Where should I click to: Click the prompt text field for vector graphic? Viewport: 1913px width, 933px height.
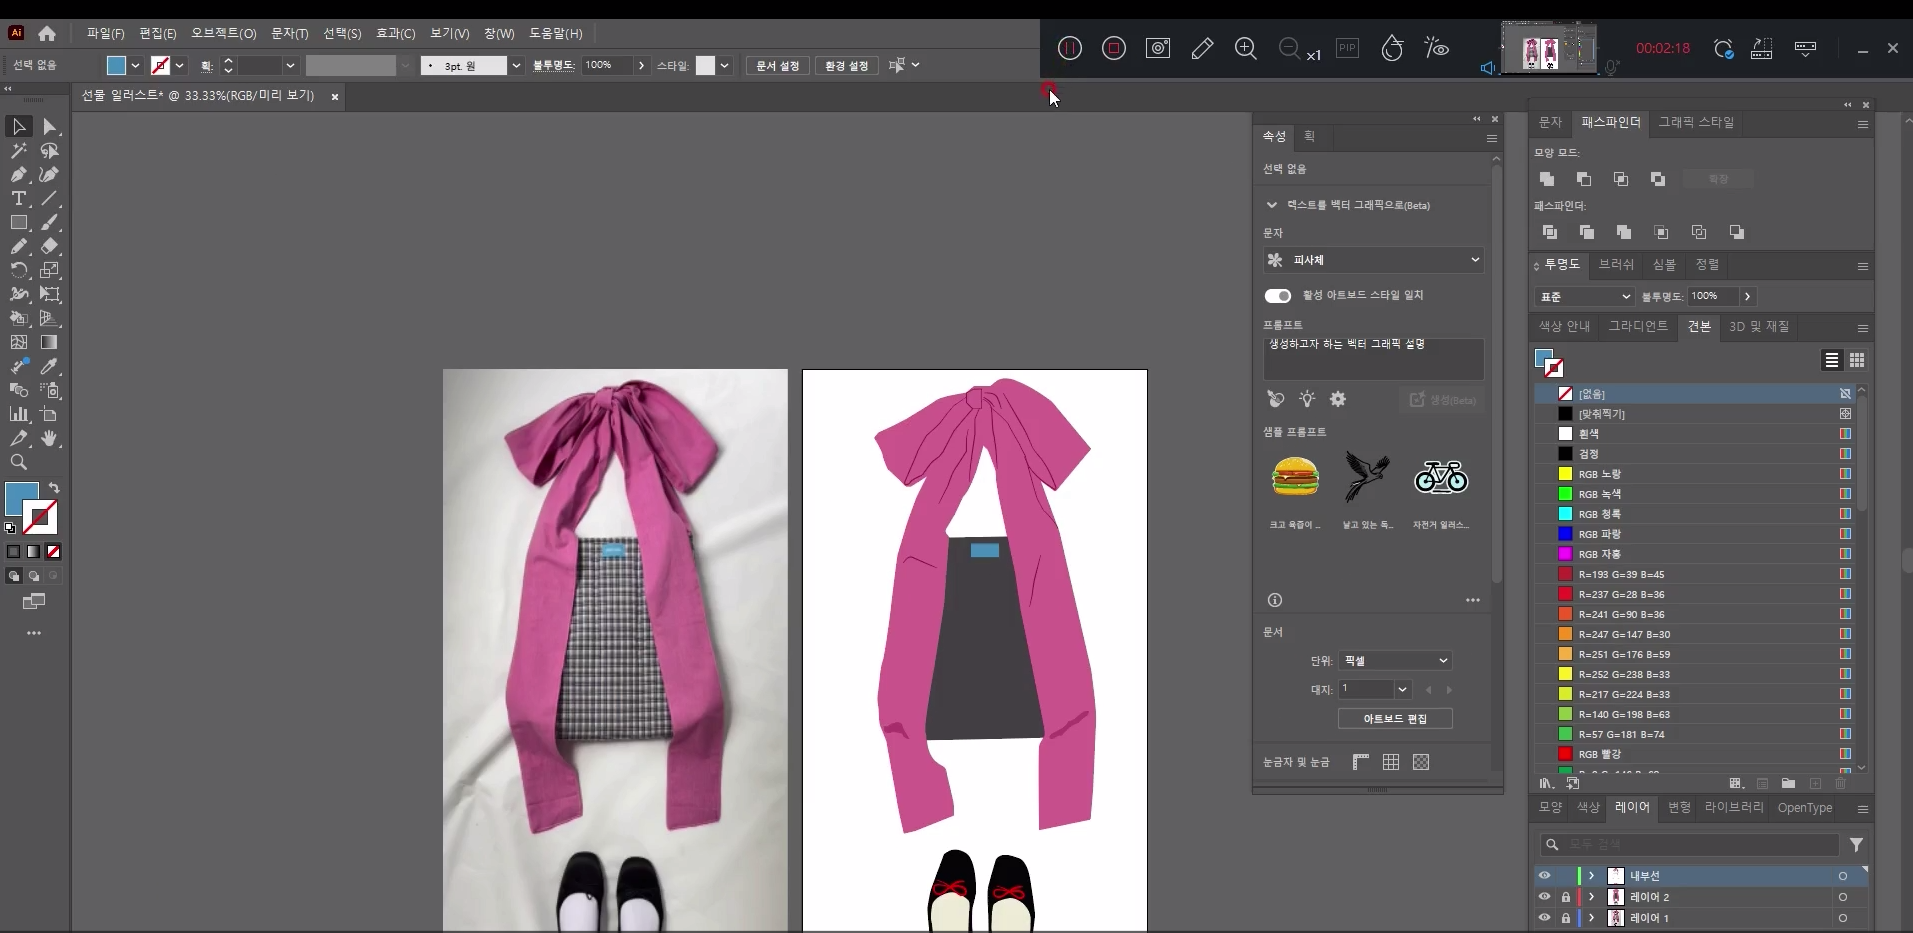(1373, 358)
